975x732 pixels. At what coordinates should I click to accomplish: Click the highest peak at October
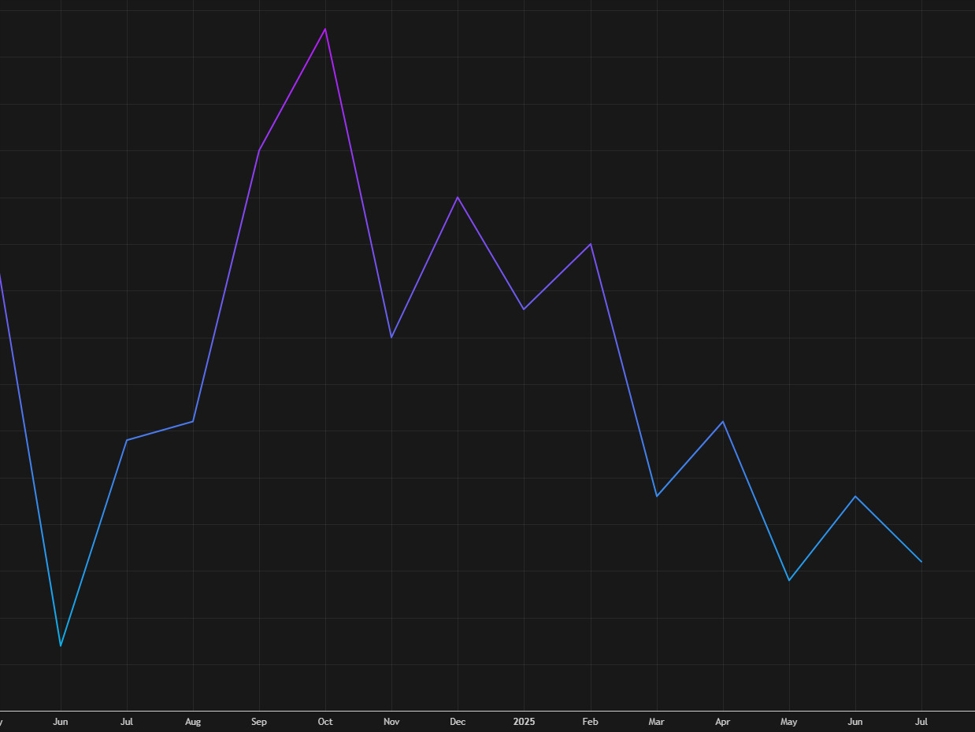tap(325, 29)
